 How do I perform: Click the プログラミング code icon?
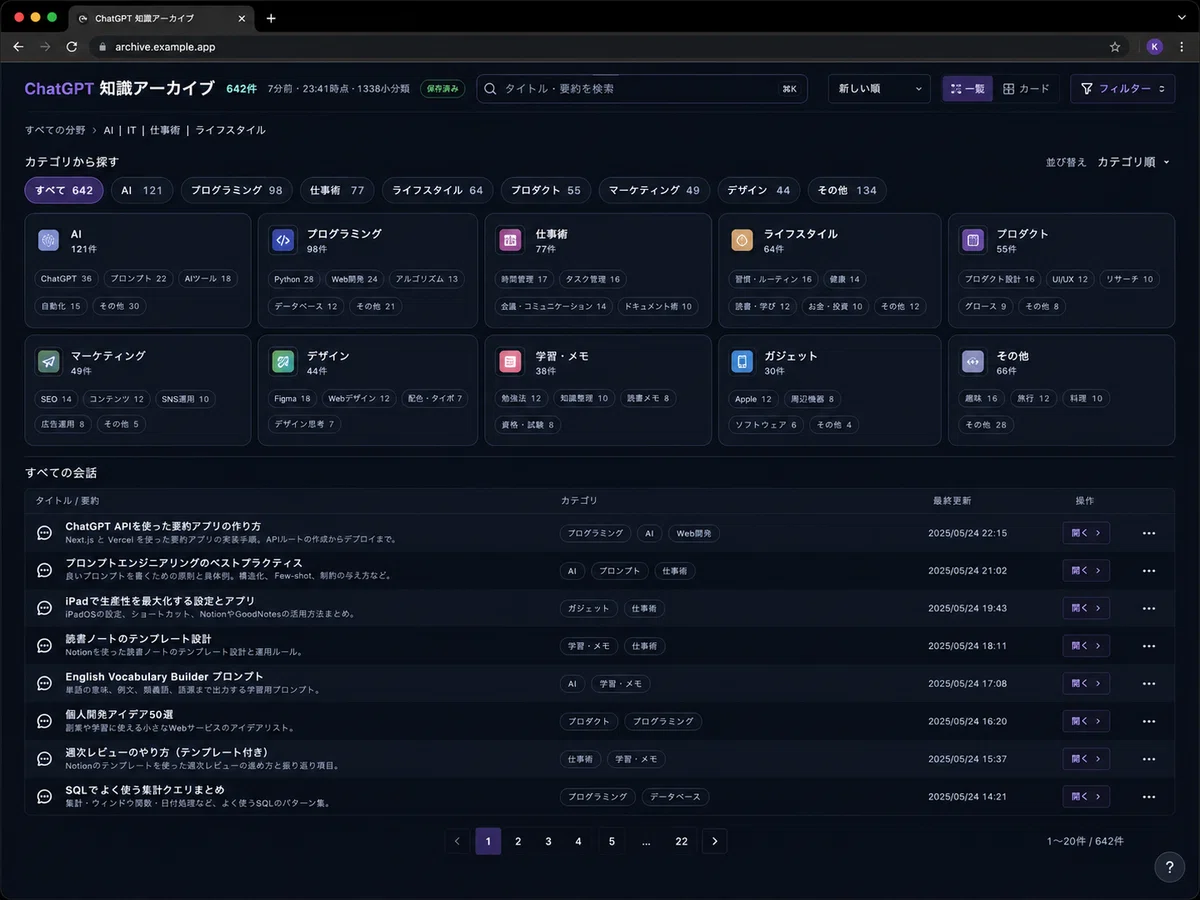[x=283, y=240]
